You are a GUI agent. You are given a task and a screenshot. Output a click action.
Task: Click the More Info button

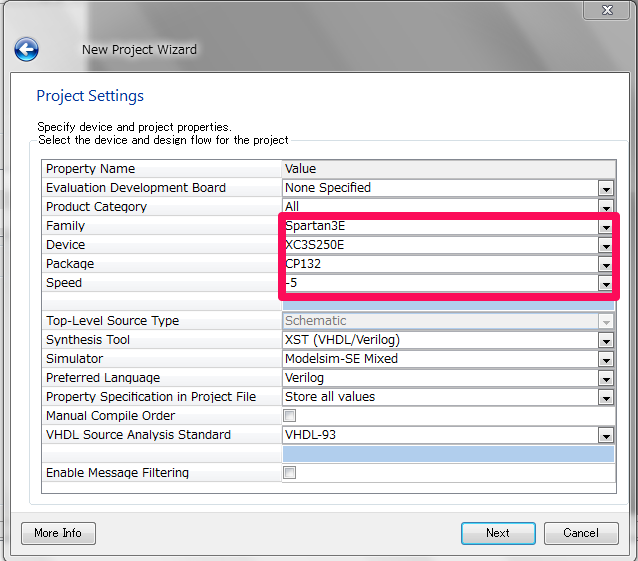[x=58, y=533]
